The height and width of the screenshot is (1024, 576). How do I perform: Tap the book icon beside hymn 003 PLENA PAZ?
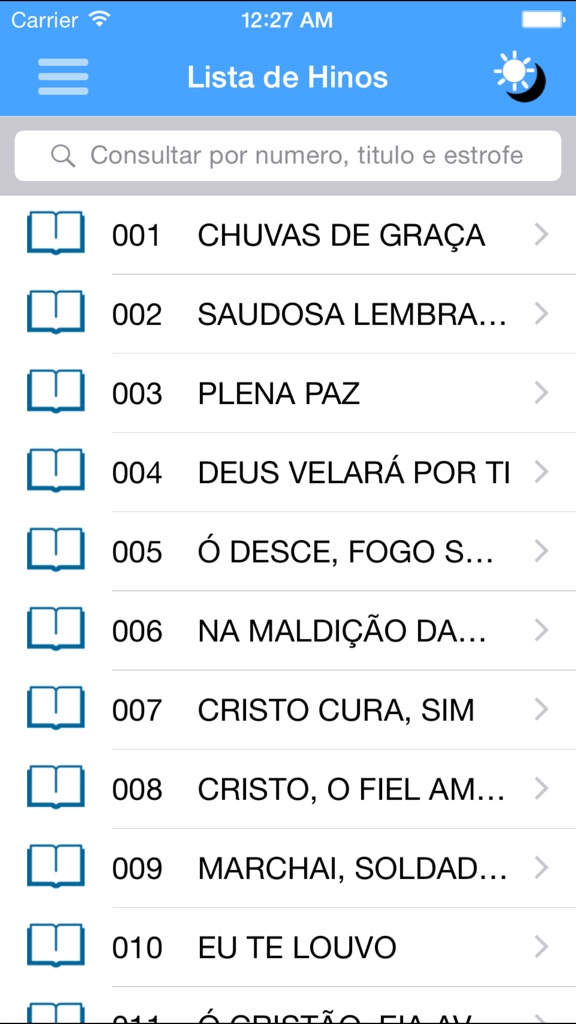(55, 392)
